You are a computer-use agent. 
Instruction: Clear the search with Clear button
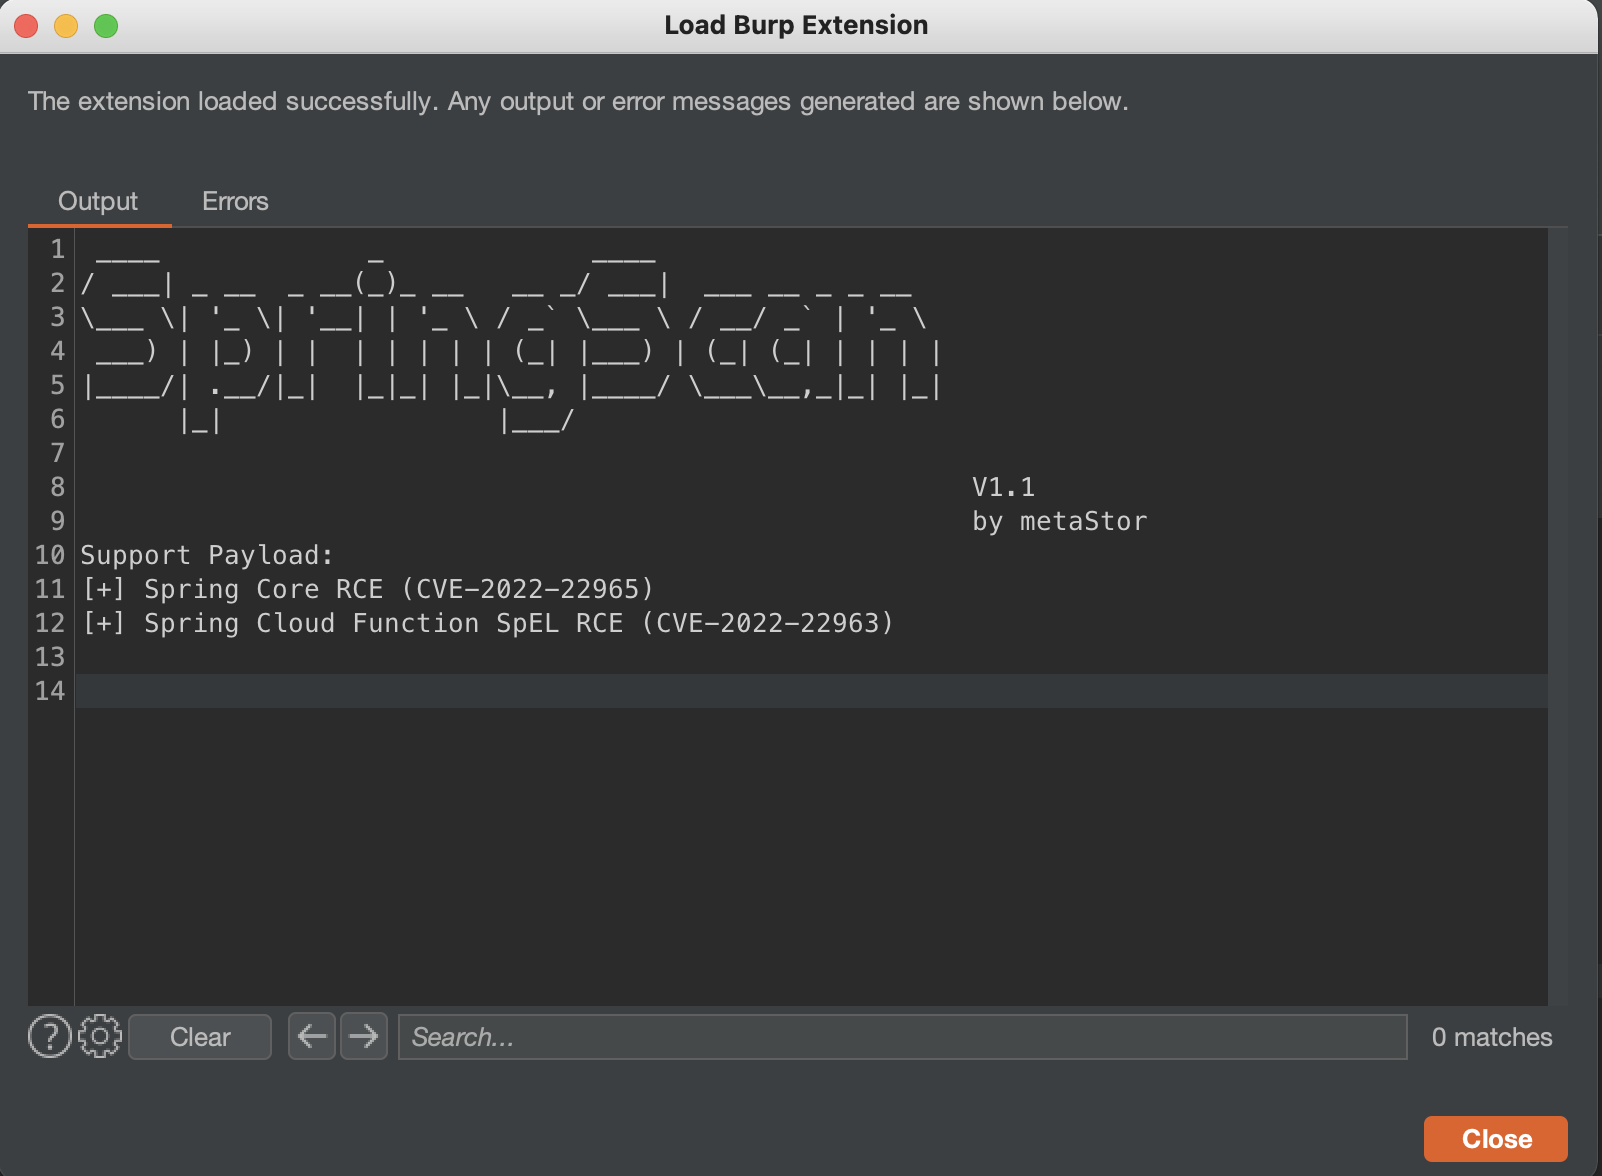tap(200, 1037)
